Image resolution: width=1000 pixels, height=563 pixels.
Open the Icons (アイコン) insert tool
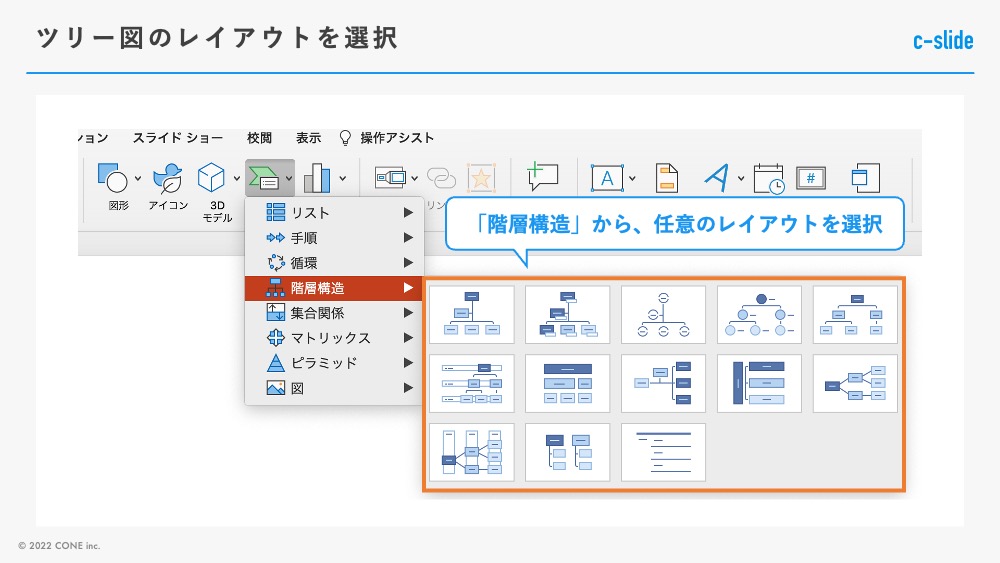tap(168, 178)
